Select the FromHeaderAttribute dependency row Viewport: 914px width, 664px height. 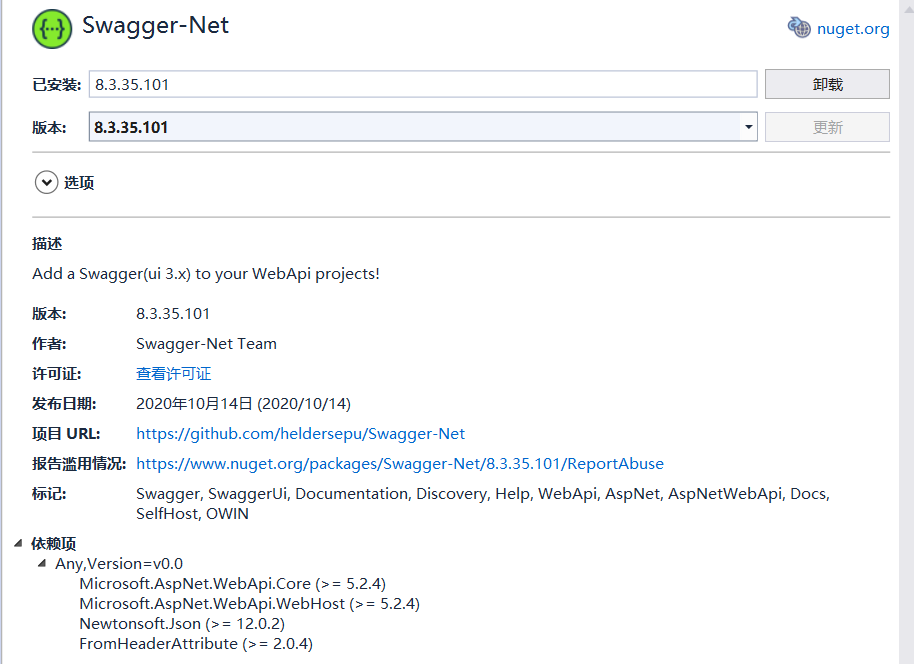pyautogui.click(x=196, y=644)
